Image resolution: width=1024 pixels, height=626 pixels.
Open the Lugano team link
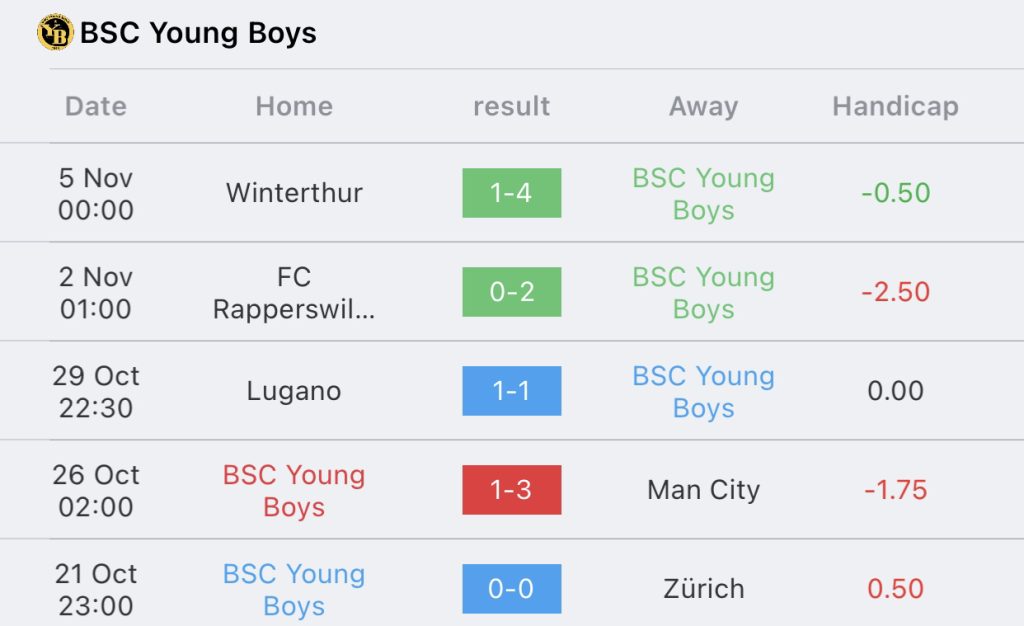click(294, 391)
